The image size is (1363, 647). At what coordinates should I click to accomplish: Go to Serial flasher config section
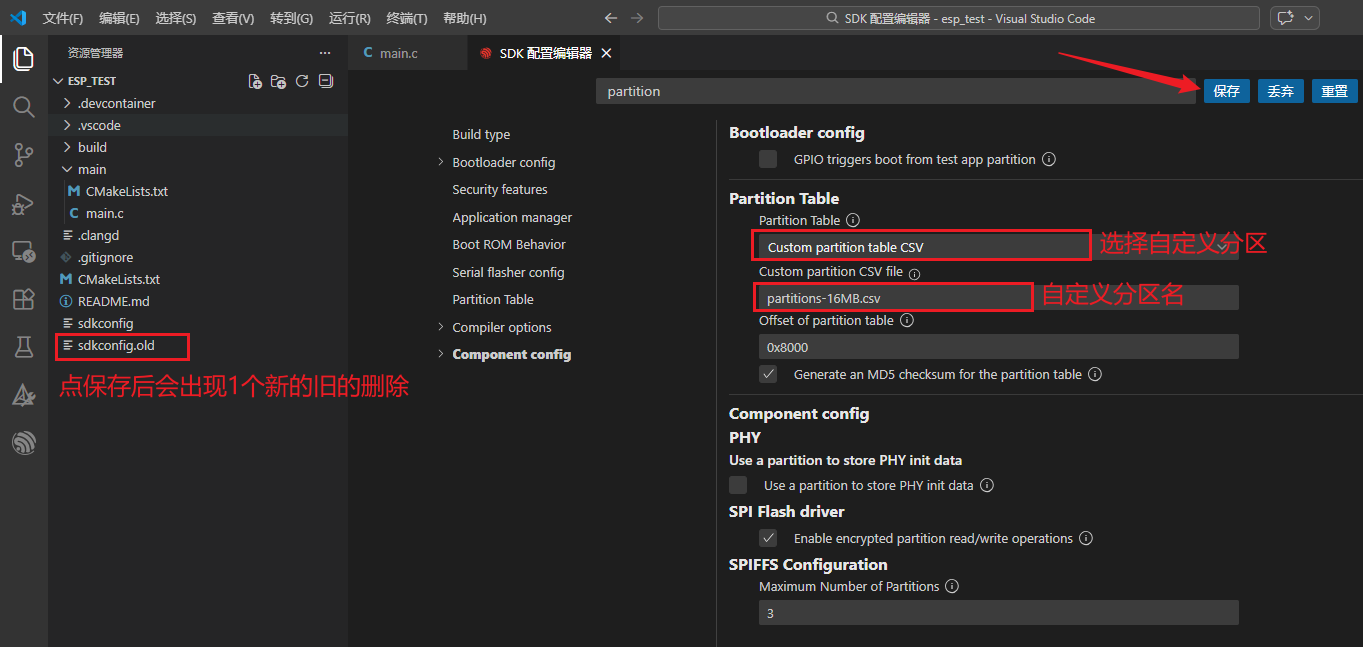pos(508,272)
